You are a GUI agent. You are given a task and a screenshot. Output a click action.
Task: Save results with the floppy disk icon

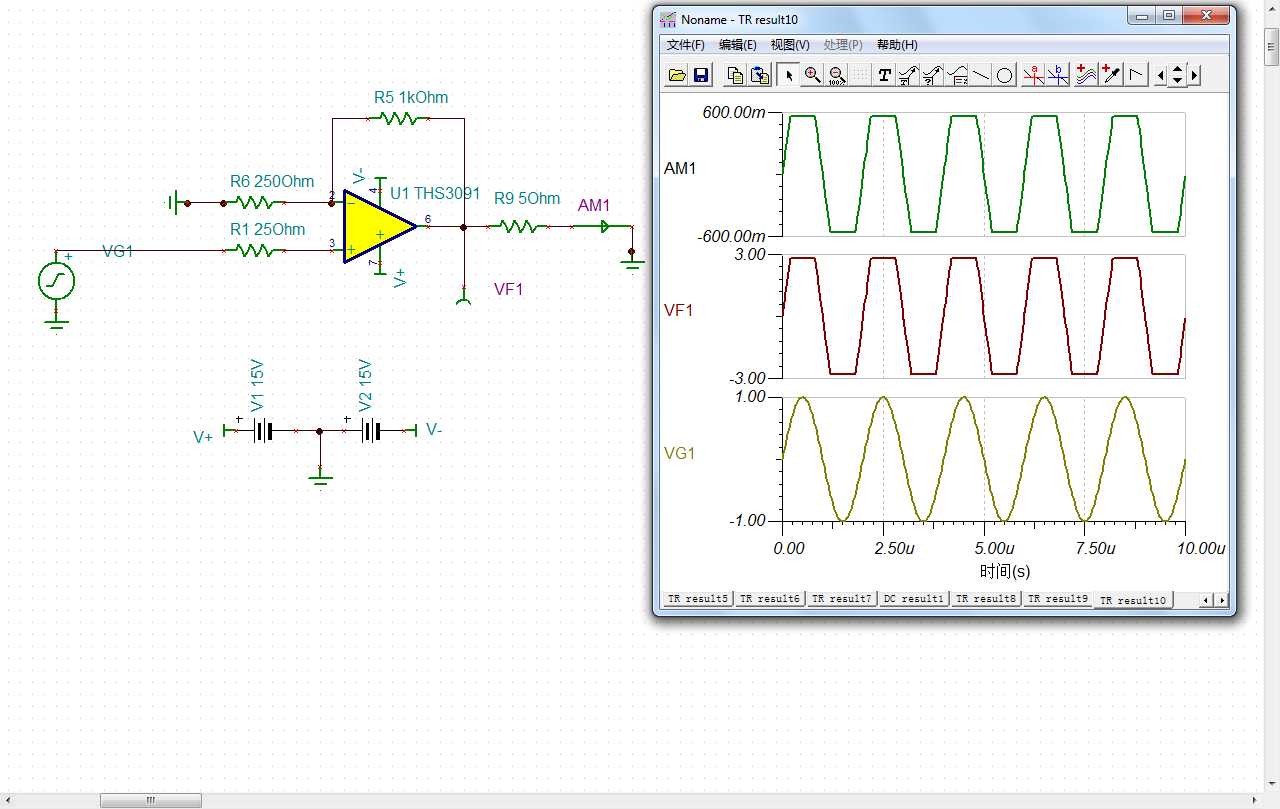(701, 75)
